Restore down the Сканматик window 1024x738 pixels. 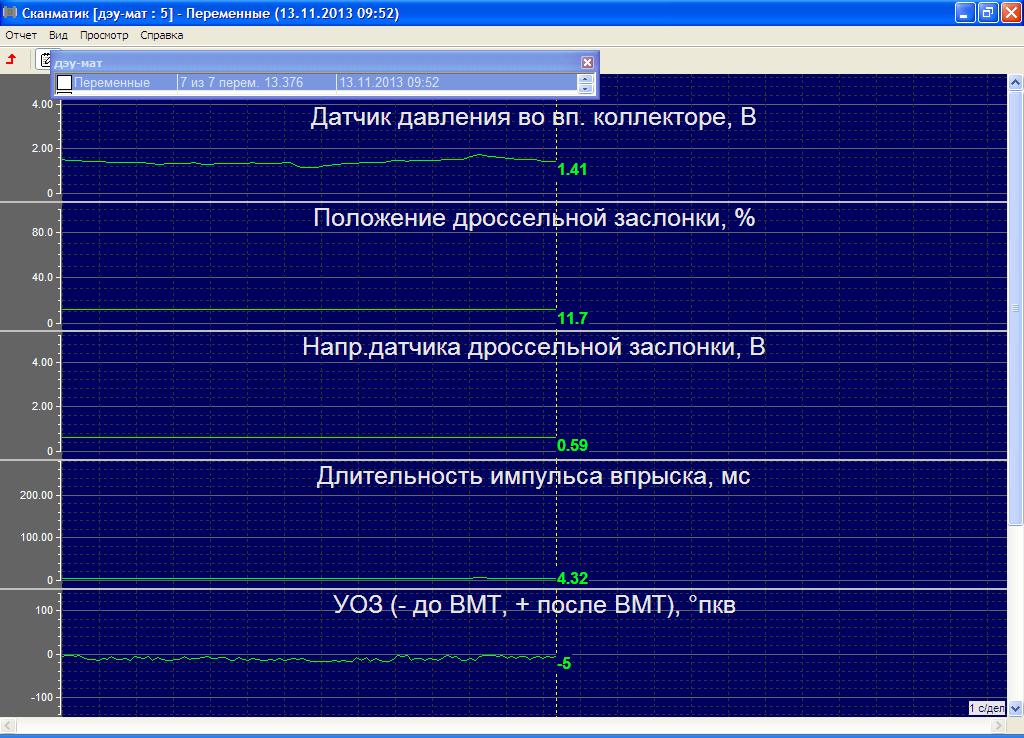point(988,12)
